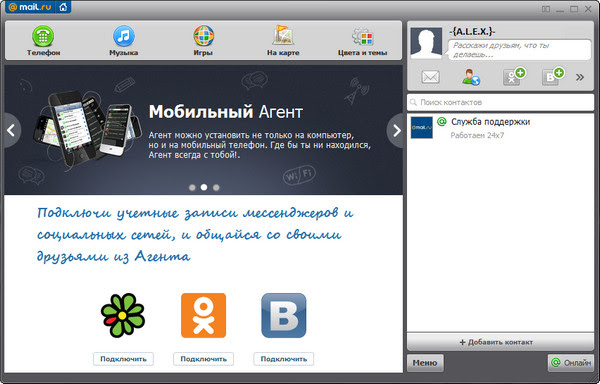
Task: Click the status message field
Action: (520, 50)
